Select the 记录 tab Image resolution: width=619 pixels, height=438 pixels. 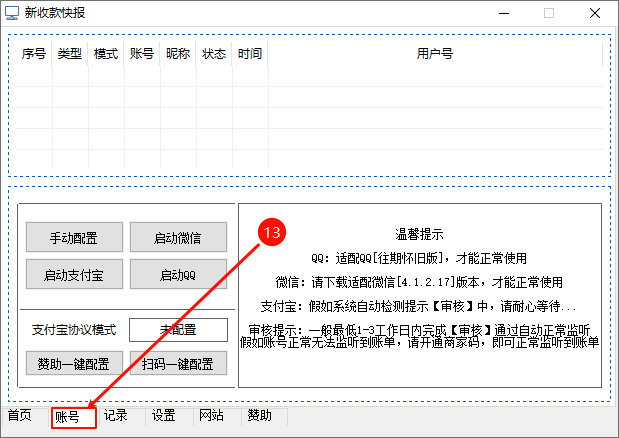[x=116, y=416]
